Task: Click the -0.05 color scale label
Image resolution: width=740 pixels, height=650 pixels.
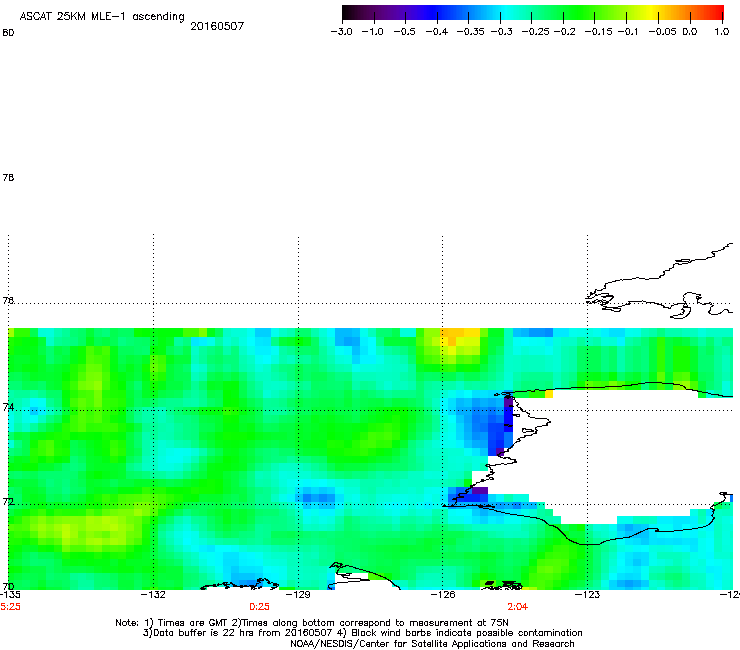Action: [662, 32]
